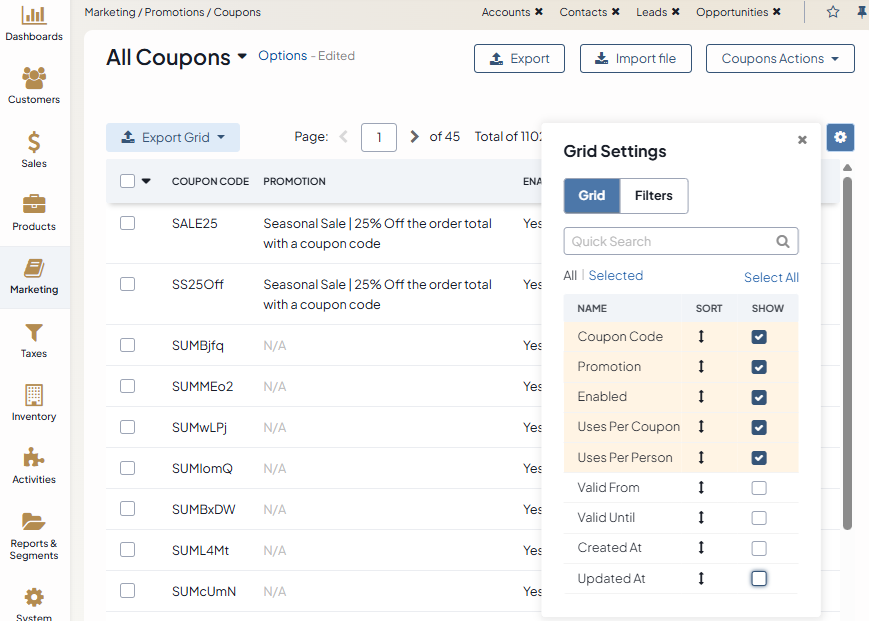The height and width of the screenshot is (621, 869).
Task: Open the Sales dollar icon
Action: tap(34, 143)
